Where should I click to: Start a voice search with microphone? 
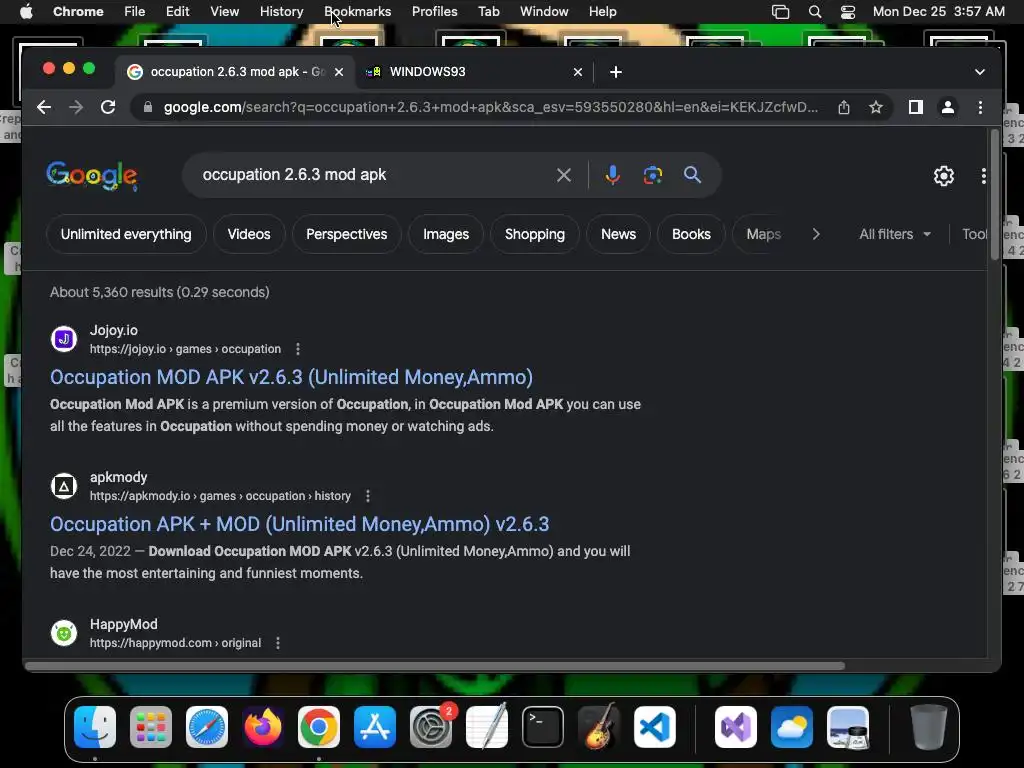(613, 175)
